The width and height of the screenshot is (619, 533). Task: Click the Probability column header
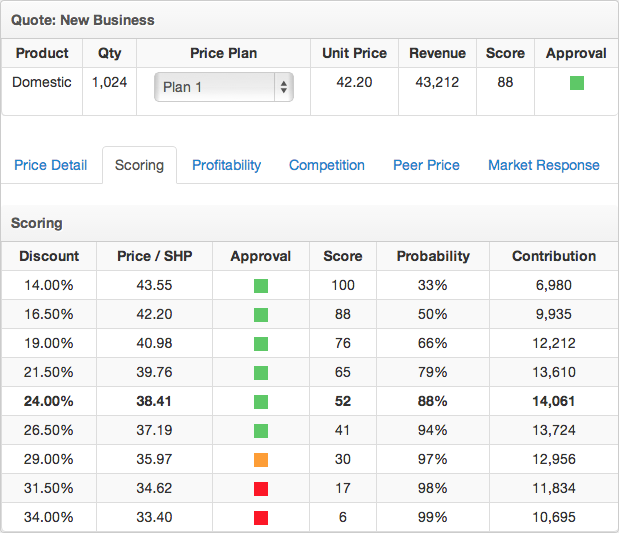click(433, 256)
